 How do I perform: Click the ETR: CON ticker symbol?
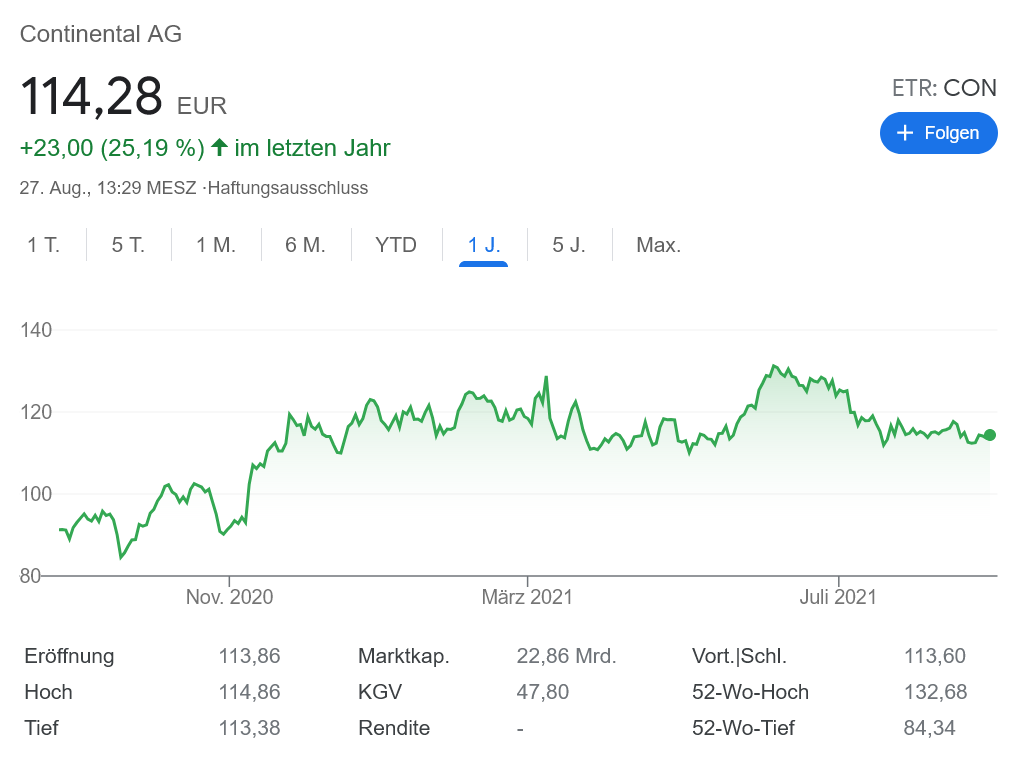944,88
